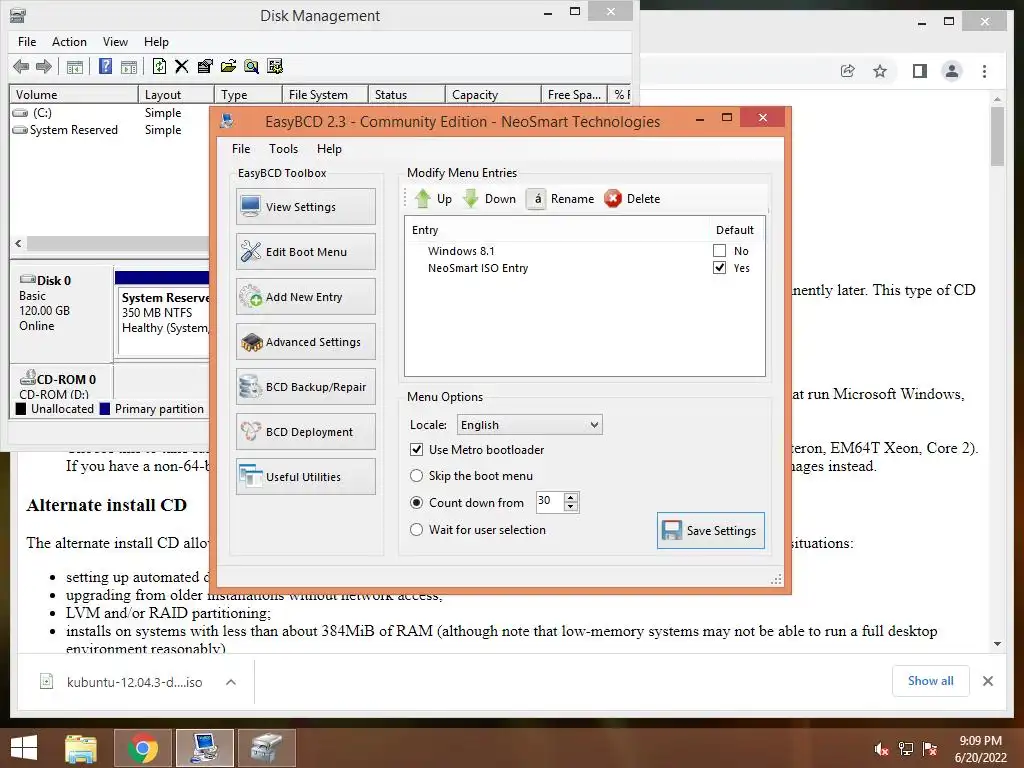Toggle Use Metro bootloader checkbox
The image size is (1024, 768).
416,449
